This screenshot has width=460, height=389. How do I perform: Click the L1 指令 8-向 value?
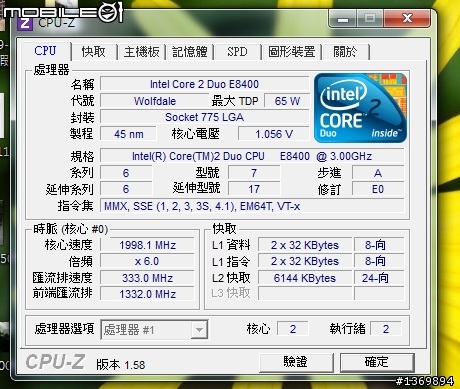pos(379,261)
